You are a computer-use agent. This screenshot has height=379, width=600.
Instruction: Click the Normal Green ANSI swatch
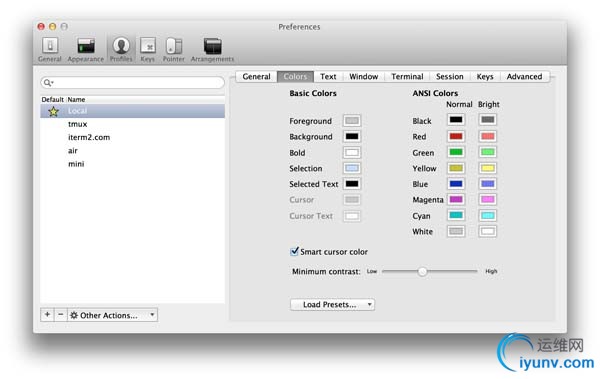coord(456,152)
